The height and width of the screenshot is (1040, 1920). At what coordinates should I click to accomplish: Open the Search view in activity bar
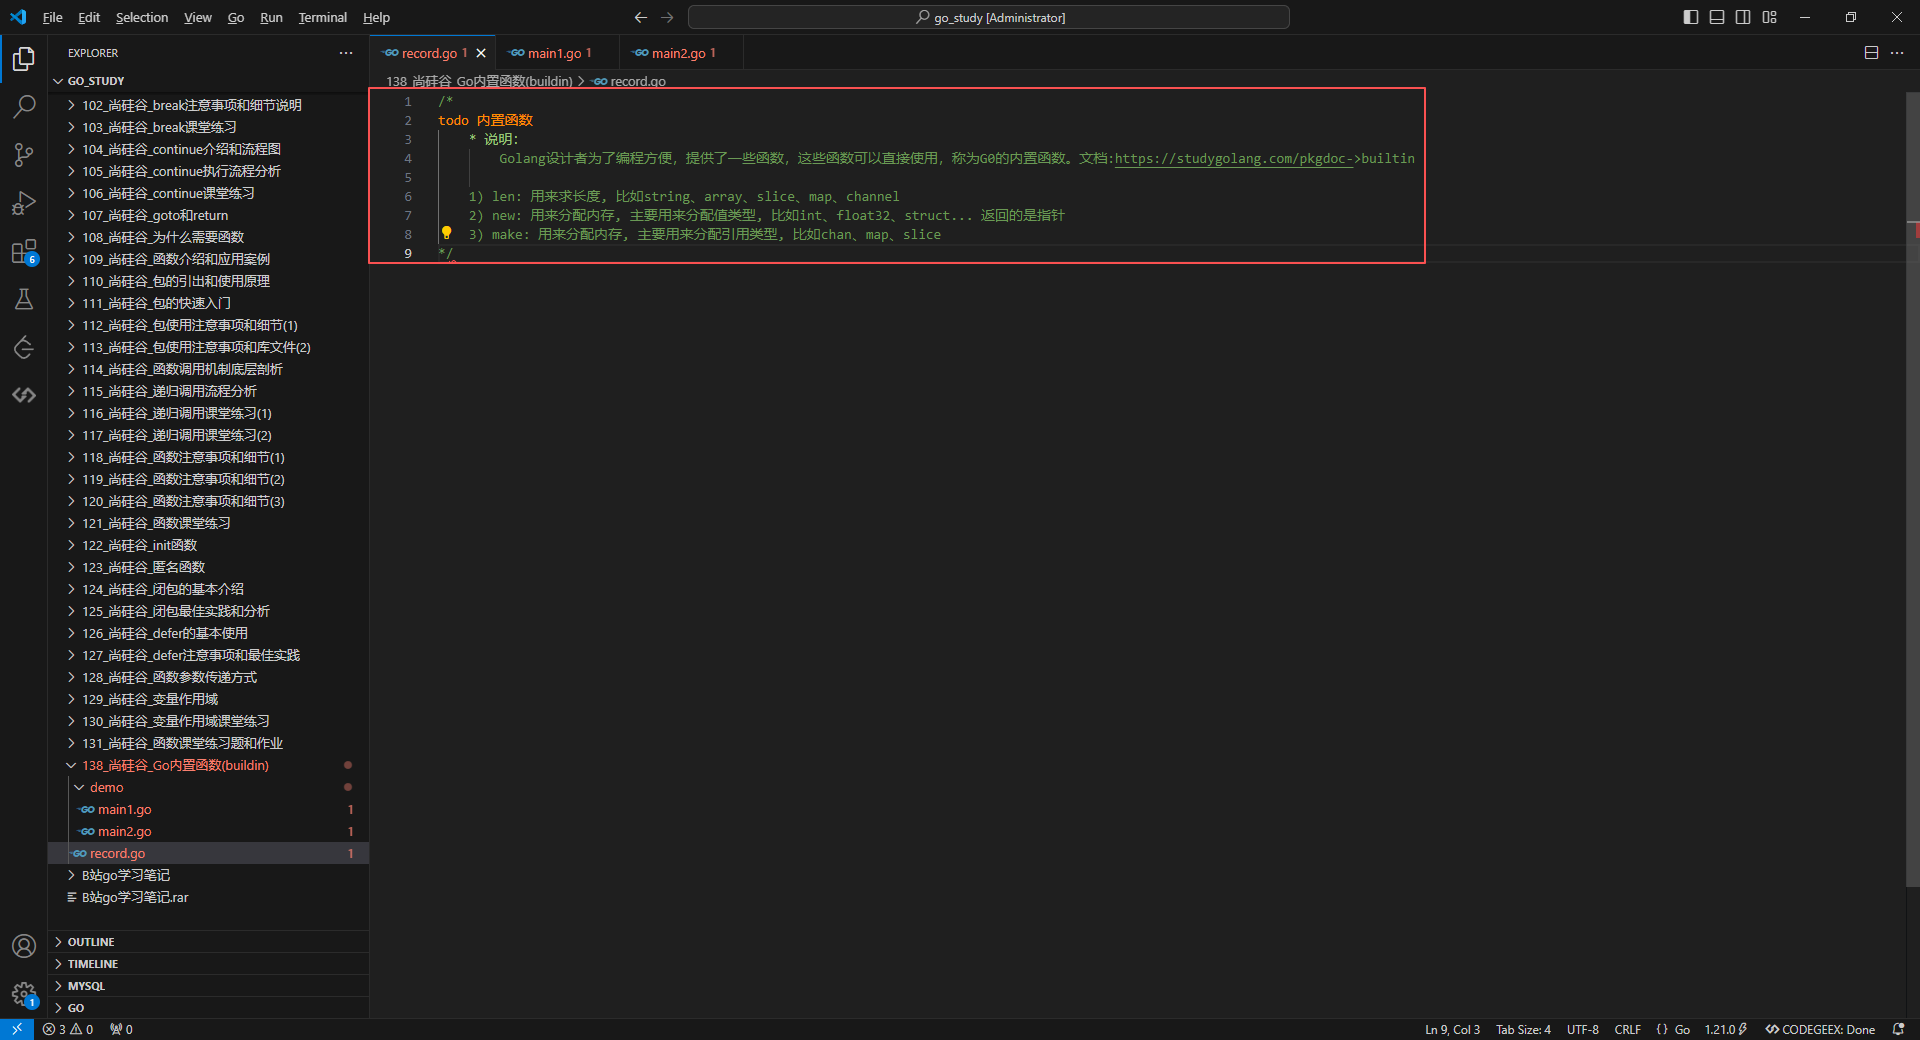[24, 106]
